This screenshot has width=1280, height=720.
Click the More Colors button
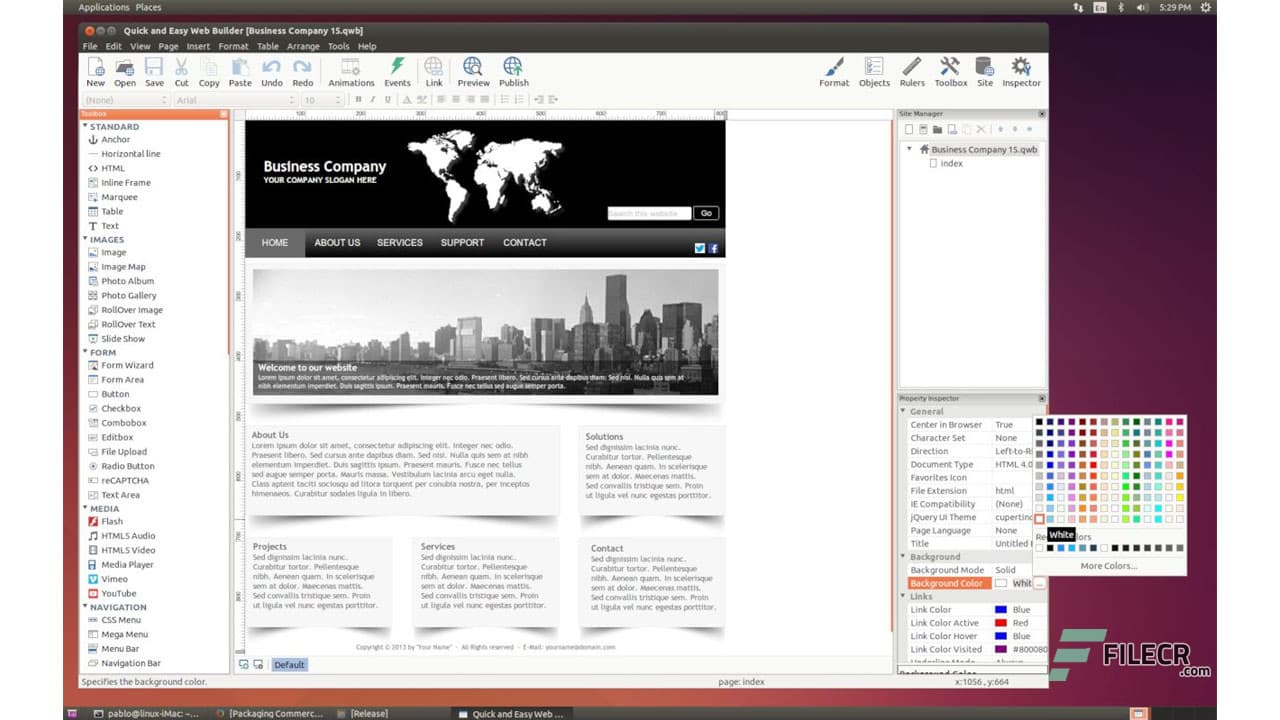[1110, 565]
